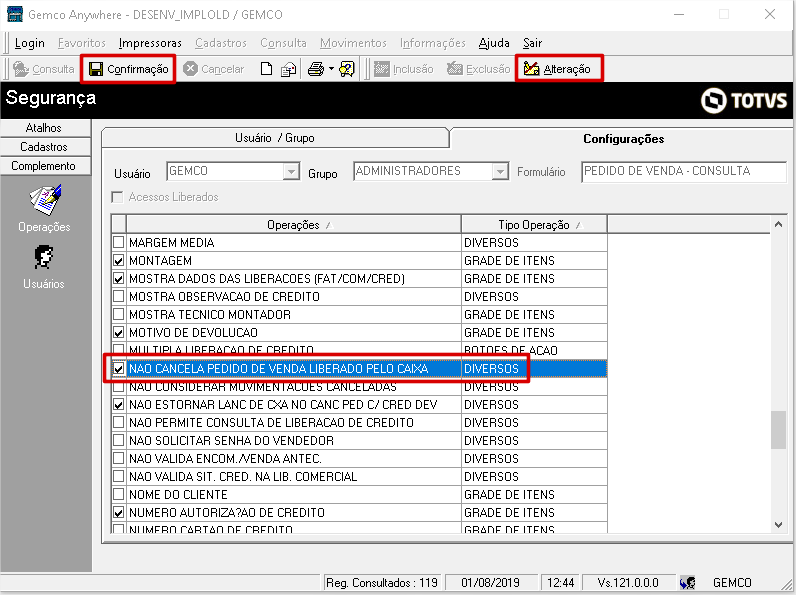Open Usuários in the sidebar
This screenshot has width=796, height=595.
point(44,268)
